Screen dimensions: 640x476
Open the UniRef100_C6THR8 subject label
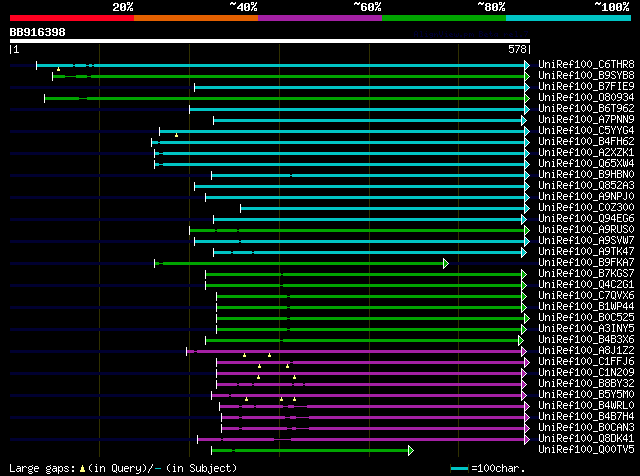pyautogui.click(x=586, y=65)
